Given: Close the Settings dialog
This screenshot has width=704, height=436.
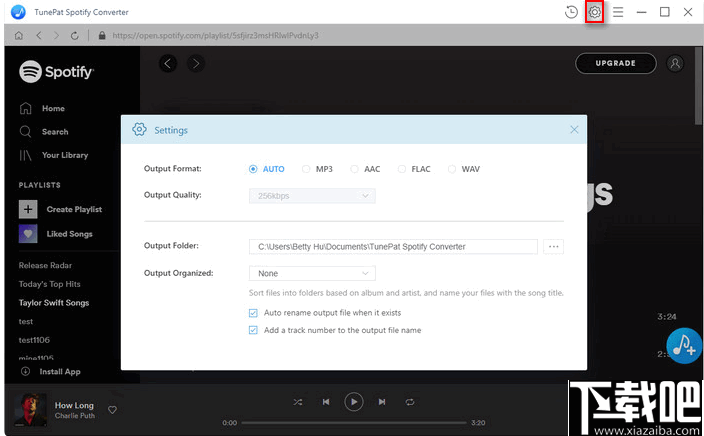Looking at the screenshot, I should click(x=574, y=130).
